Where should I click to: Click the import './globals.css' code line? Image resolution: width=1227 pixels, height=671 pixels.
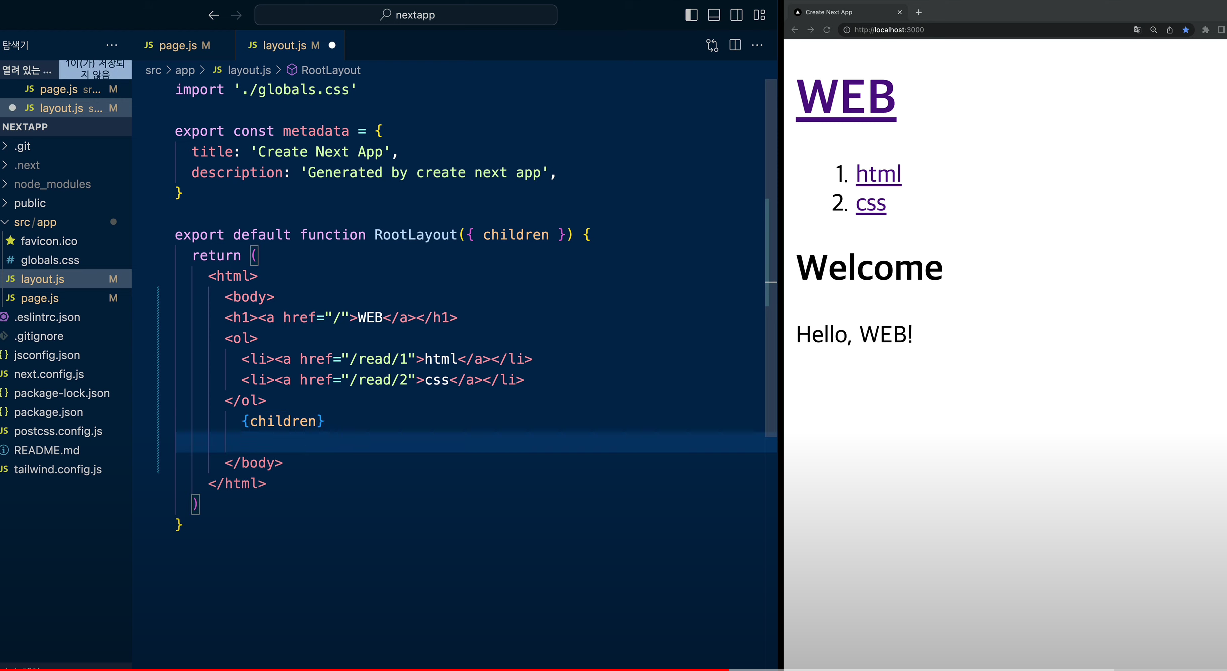click(266, 89)
